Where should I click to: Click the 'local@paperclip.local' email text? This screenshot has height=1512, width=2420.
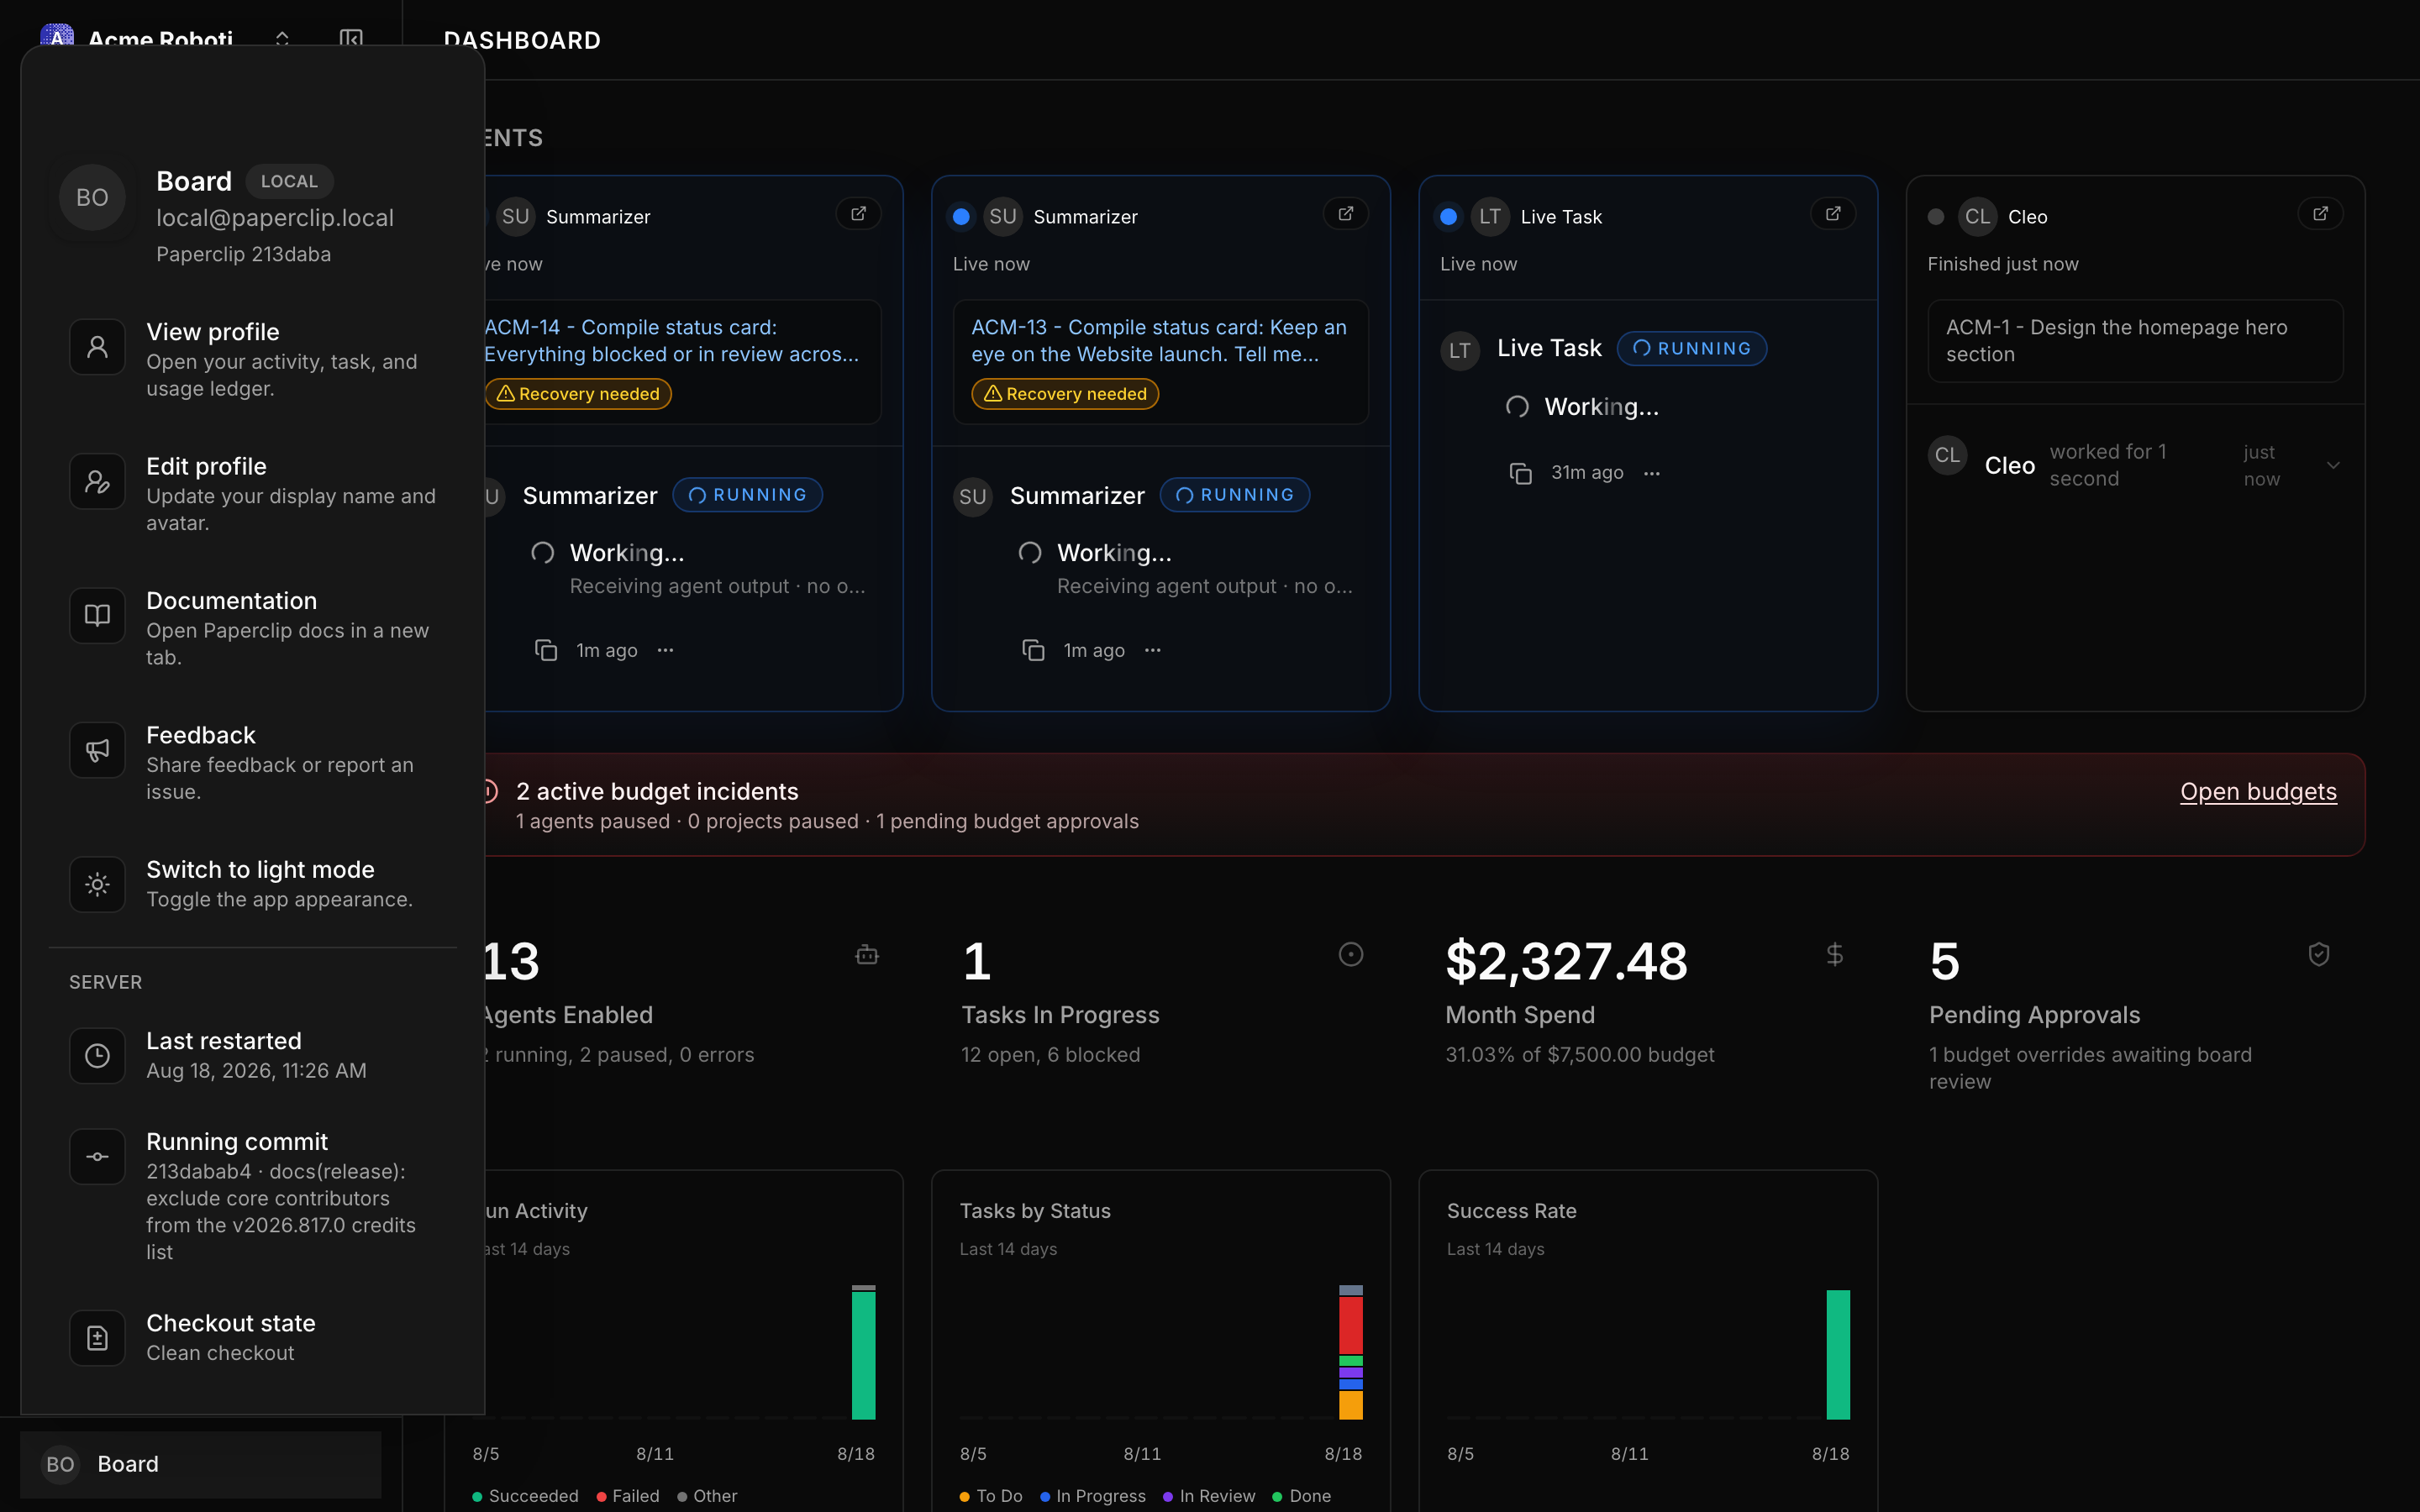point(275,218)
